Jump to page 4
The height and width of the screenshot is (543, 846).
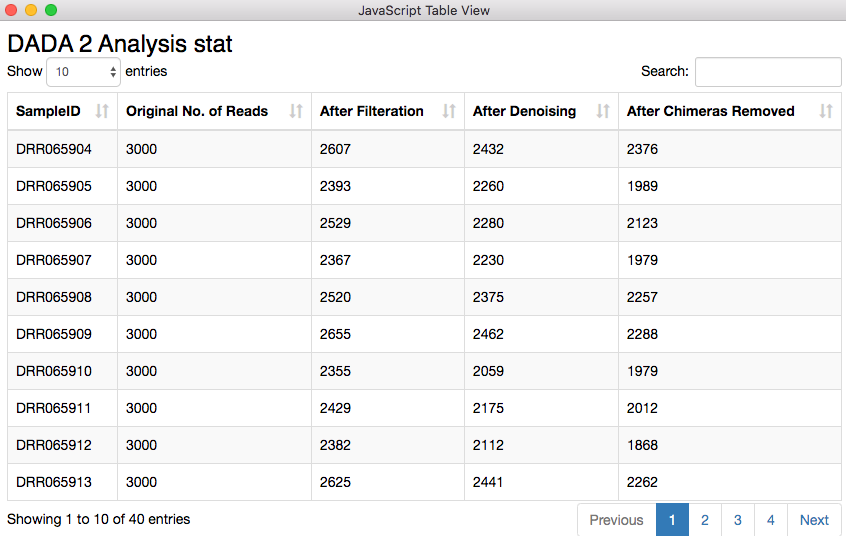coord(770,520)
